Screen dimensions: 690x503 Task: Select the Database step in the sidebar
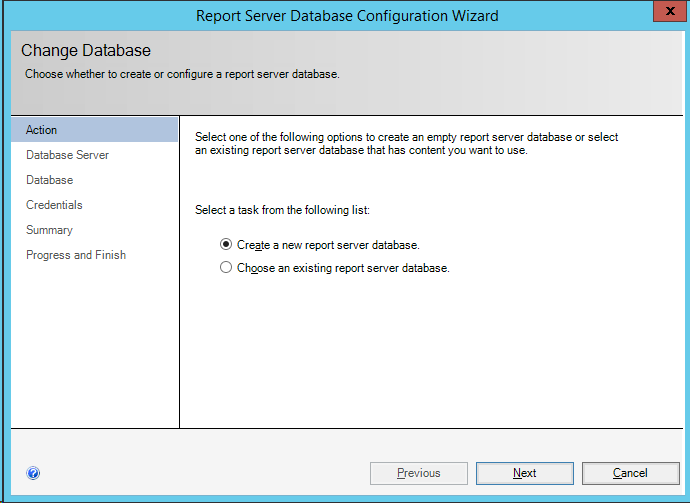point(49,180)
